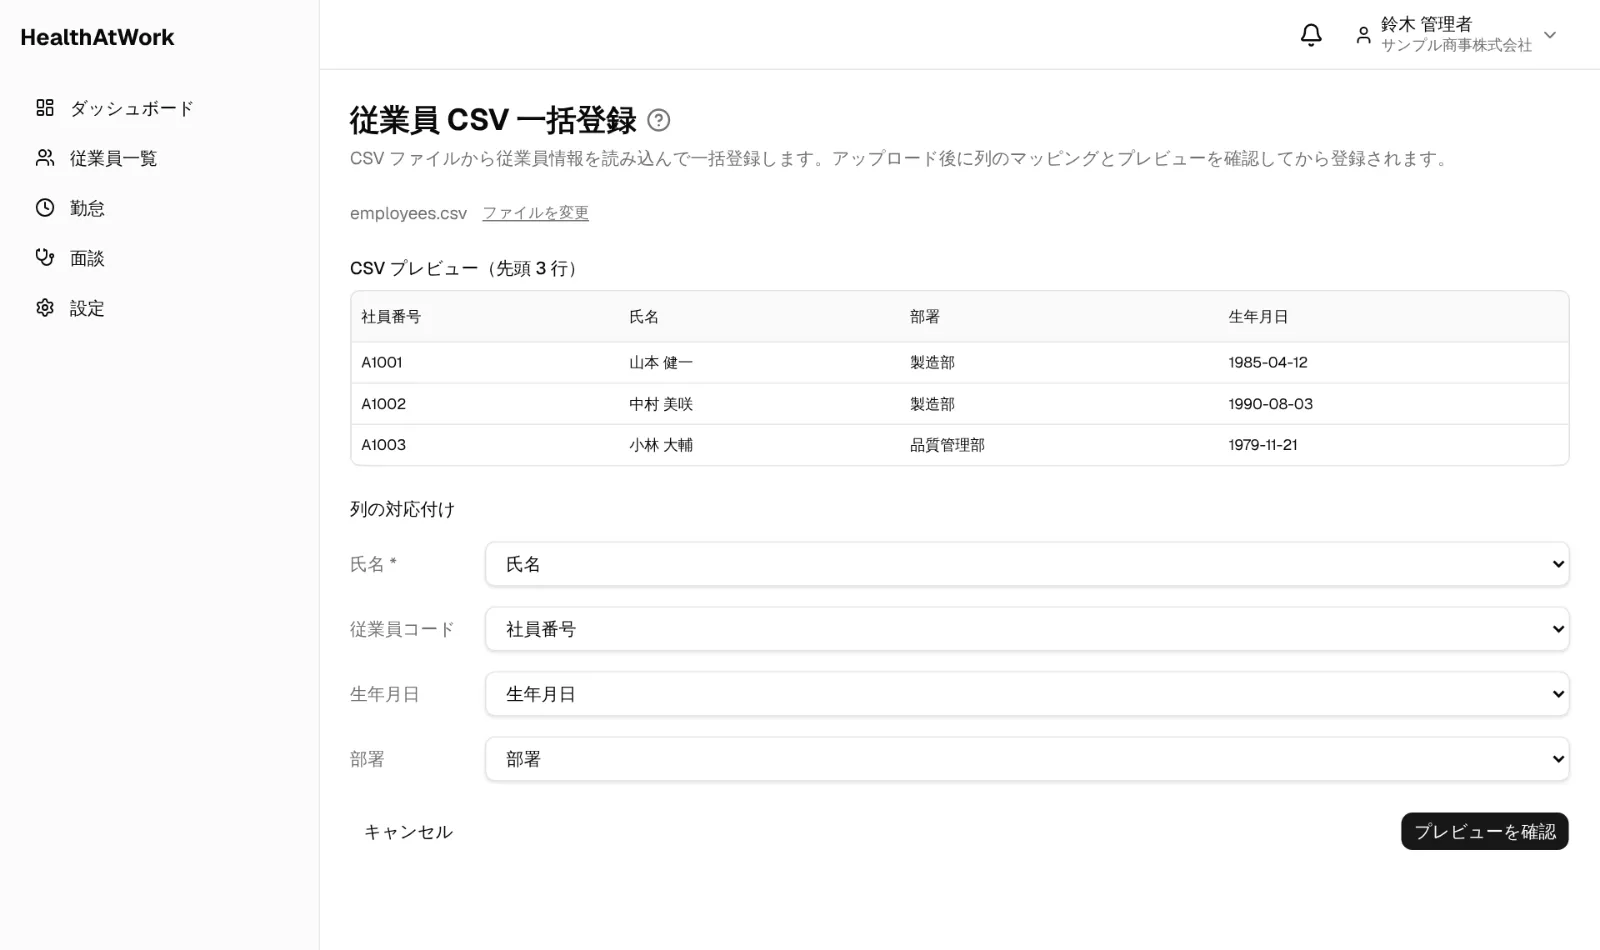The width and height of the screenshot is (1600, 950).
Task: Open notifications bell
Action: click(1311, 35)
